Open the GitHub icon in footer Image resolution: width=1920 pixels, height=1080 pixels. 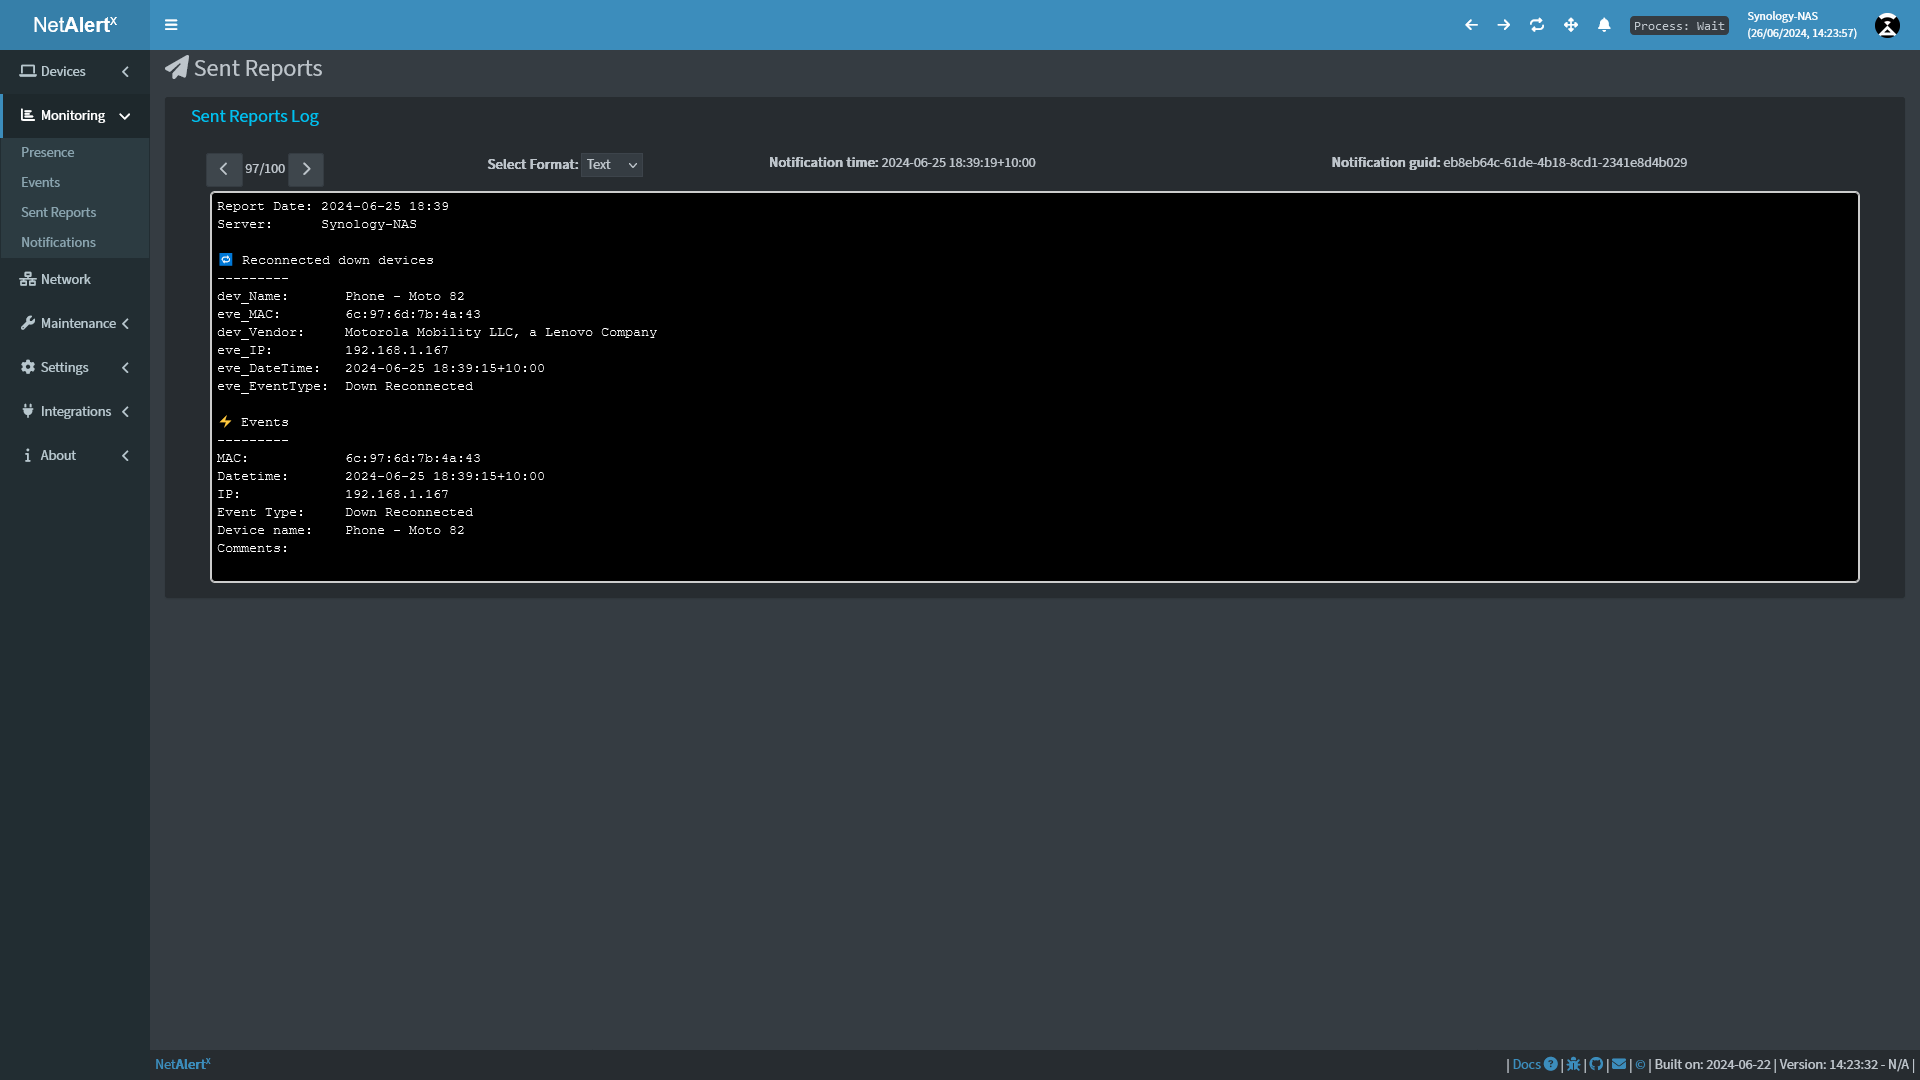[x=1596, y=1064]
